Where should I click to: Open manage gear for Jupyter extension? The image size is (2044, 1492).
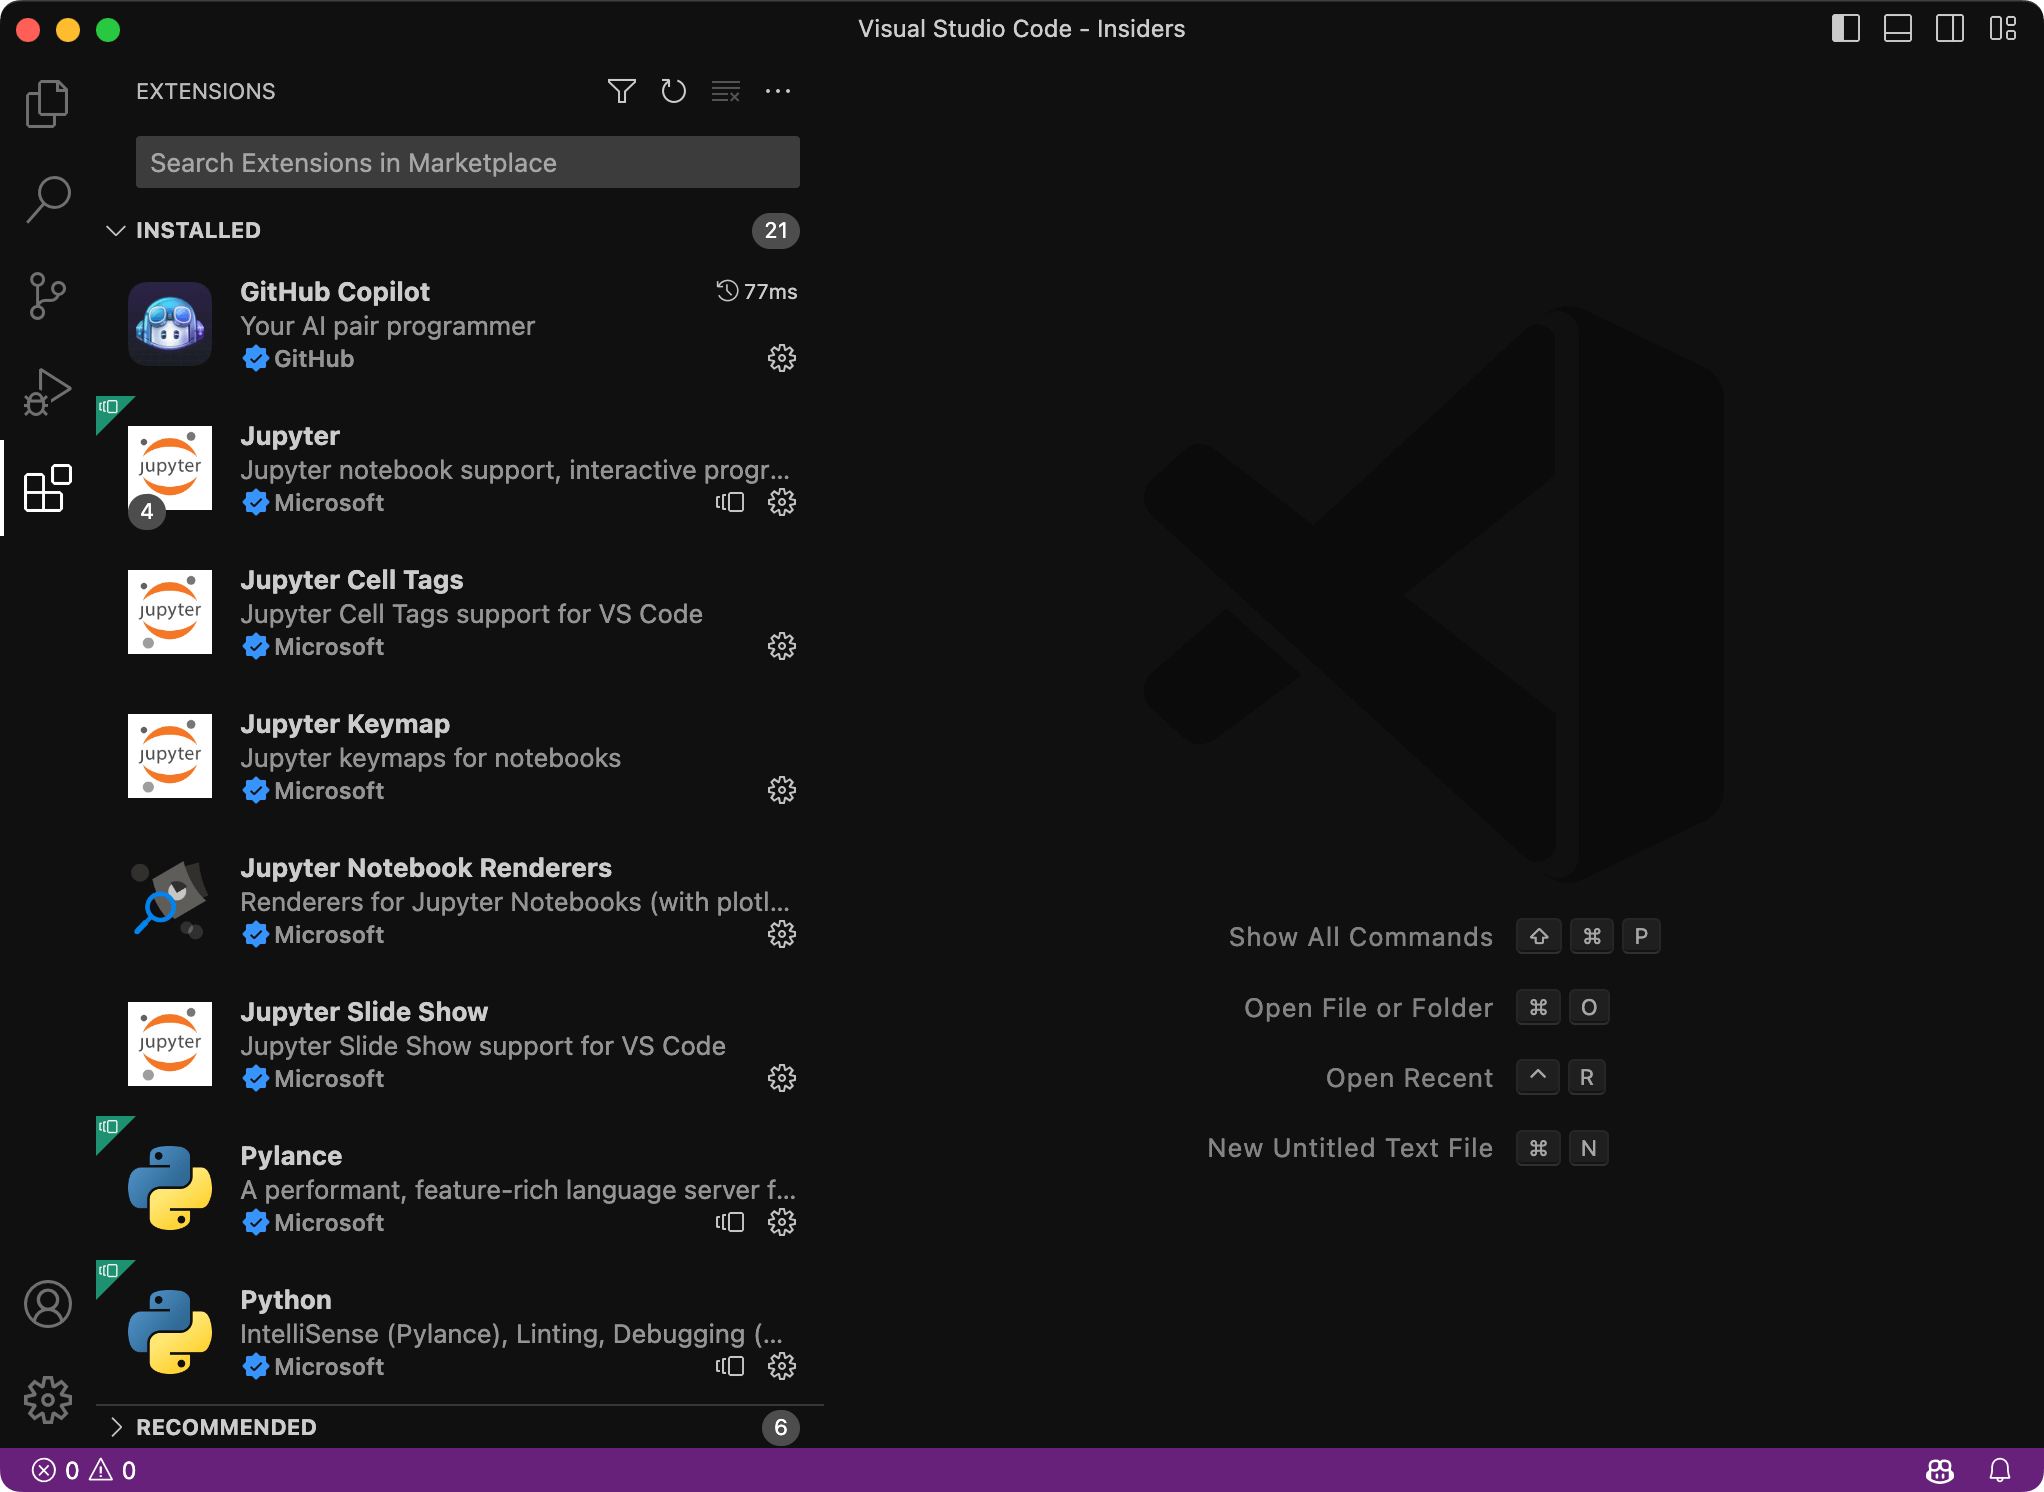pyautogui.click(x=781, y=502)
